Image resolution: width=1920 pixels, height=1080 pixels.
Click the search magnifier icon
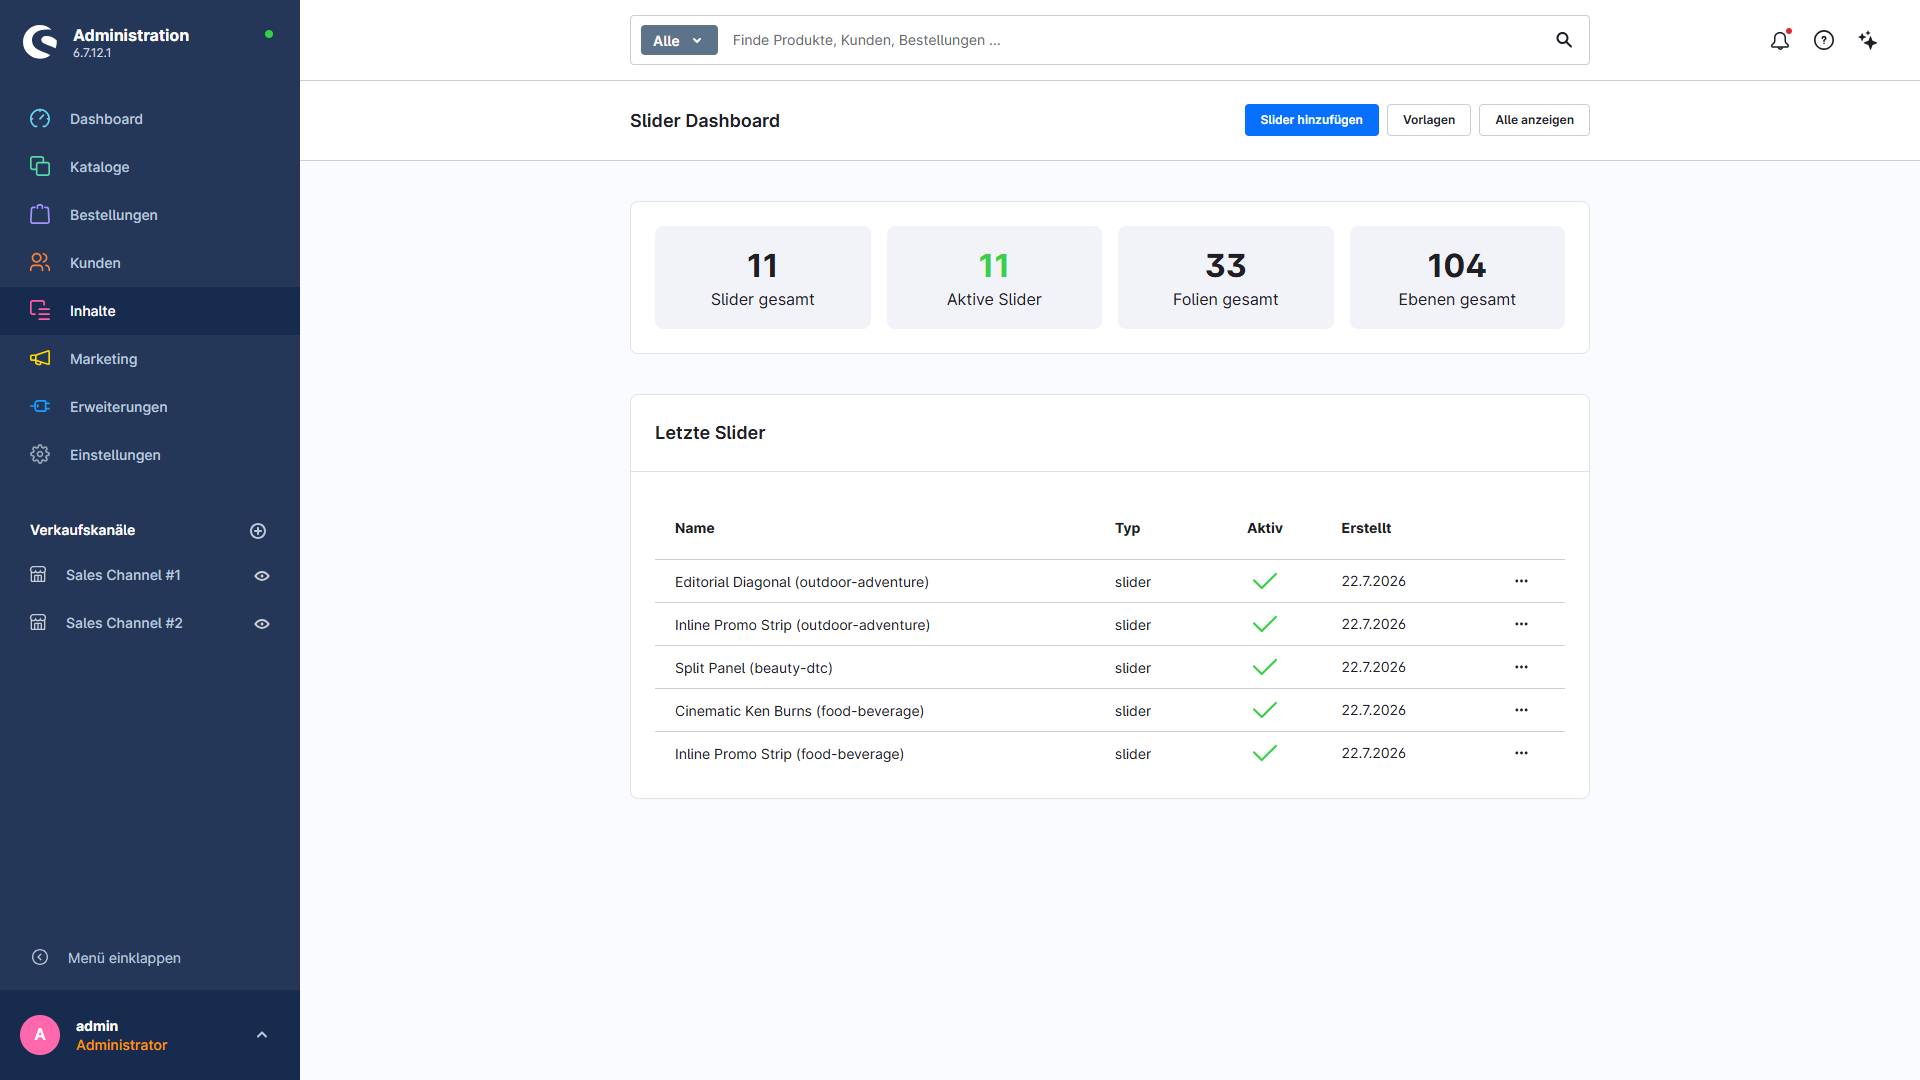1564,40
